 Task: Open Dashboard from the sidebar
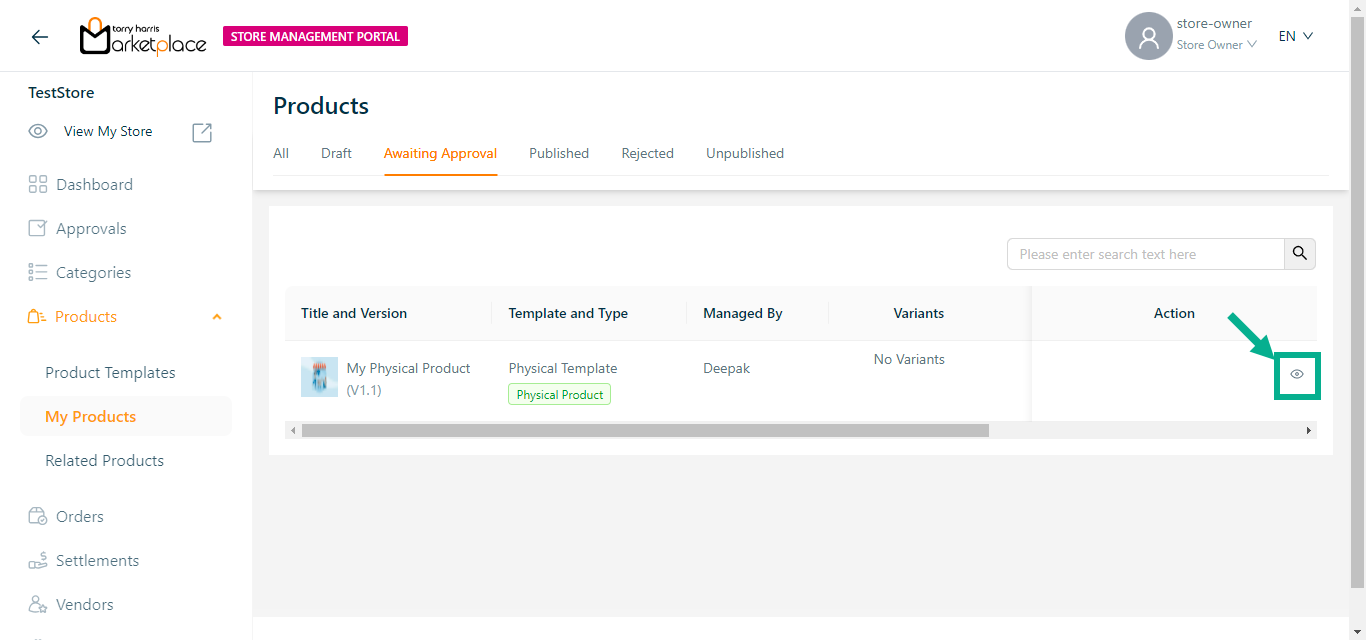point(94,185)
